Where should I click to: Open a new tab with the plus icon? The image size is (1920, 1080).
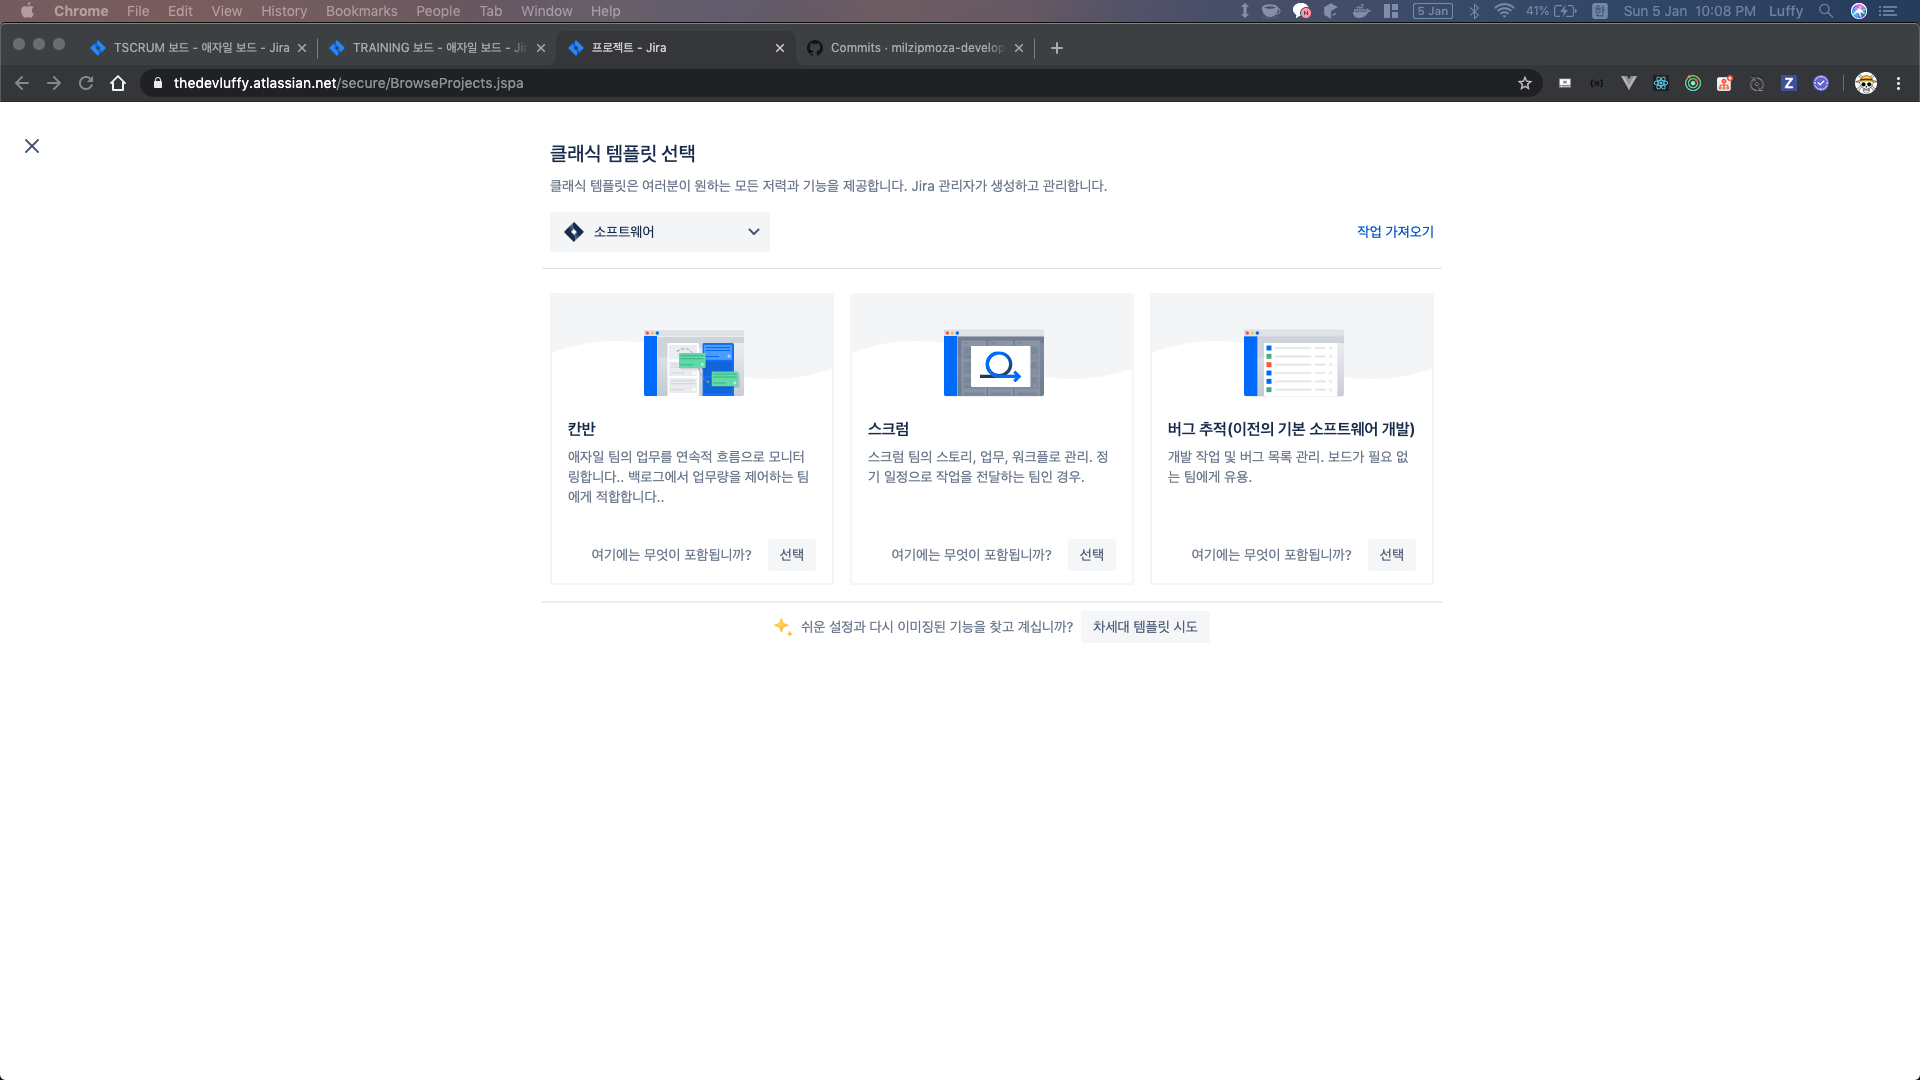[x=1056, y=48]
